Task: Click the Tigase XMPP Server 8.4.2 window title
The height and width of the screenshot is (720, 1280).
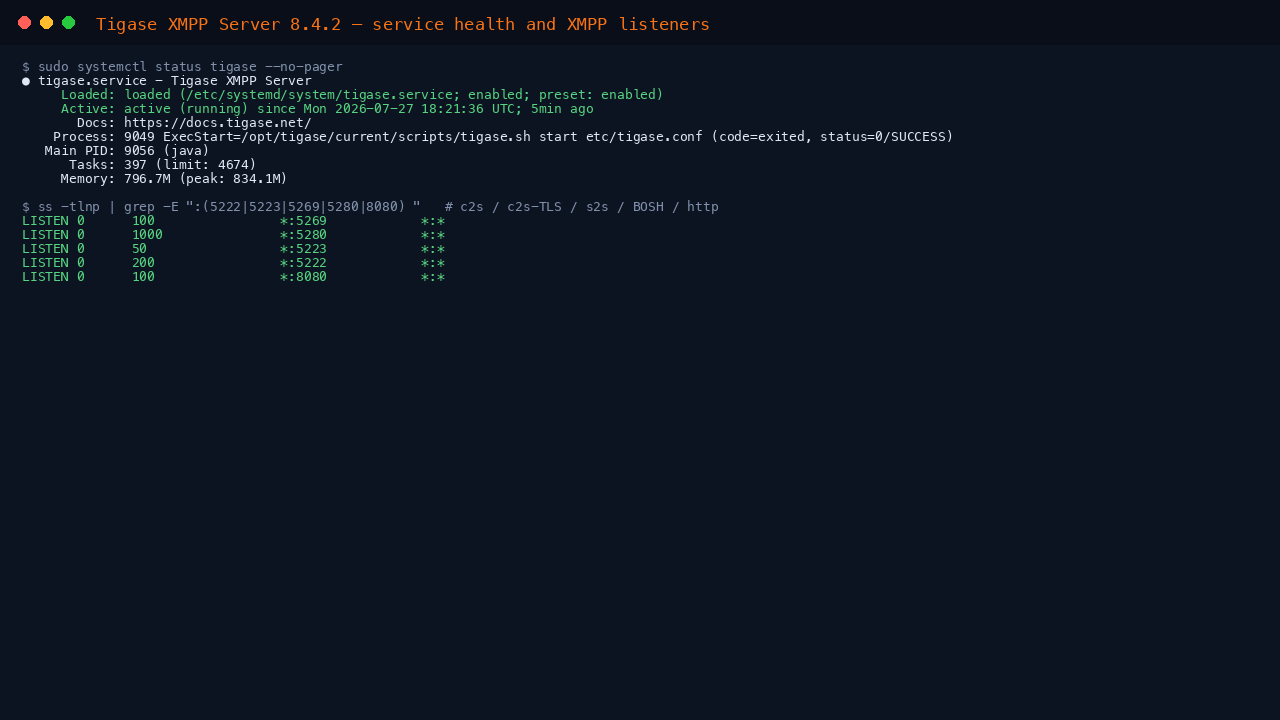Action: pyautogui.click(x=402, y=24)
